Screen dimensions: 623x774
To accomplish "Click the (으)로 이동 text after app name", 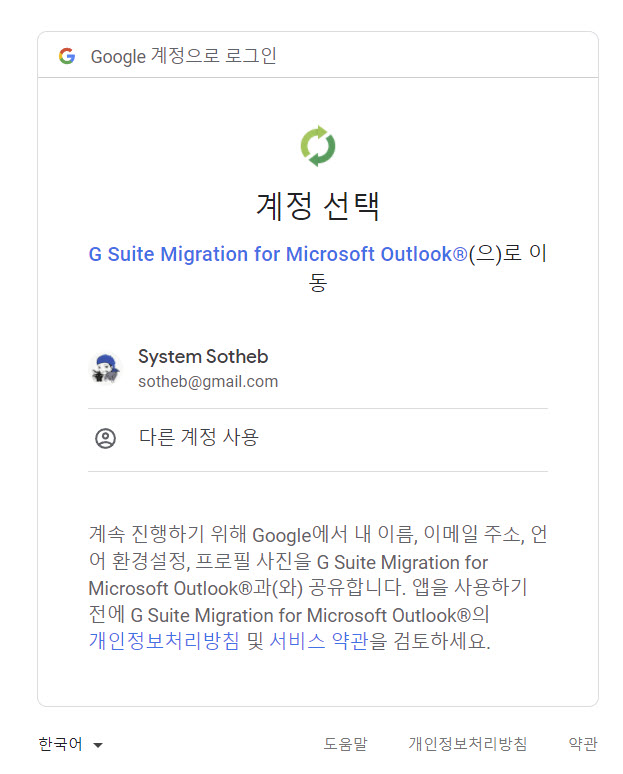I will [507, 254].
